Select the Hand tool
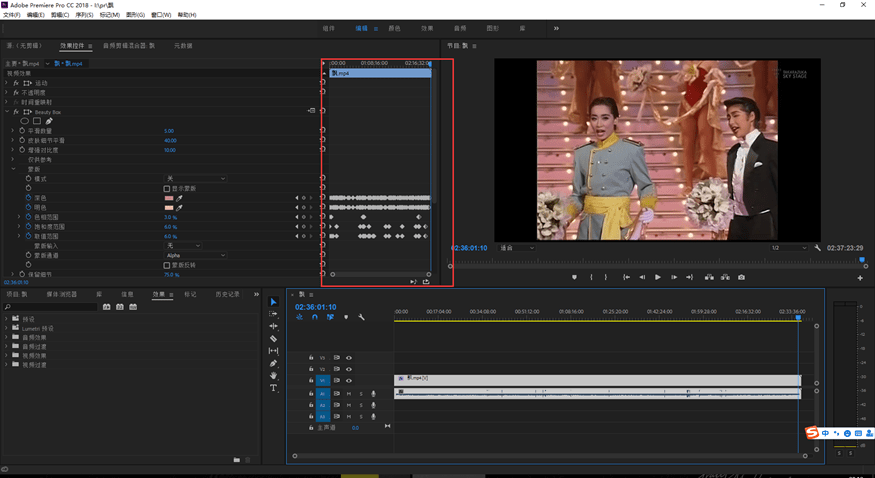 click(273, 376)
